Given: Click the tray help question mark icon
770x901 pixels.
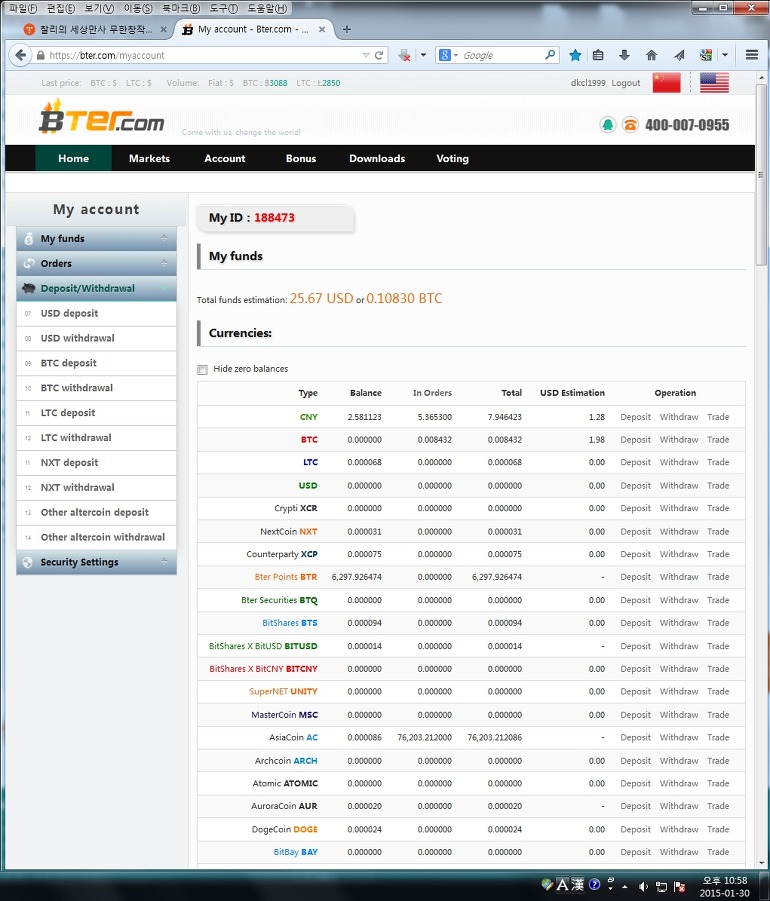Looking at the screenshot, I should click(x=595, y=884).
